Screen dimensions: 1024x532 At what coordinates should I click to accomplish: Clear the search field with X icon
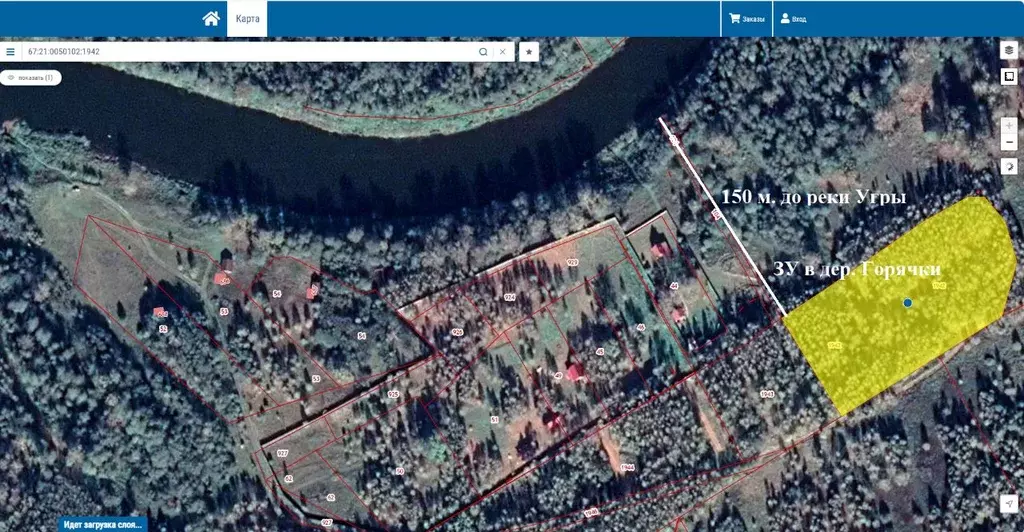coord(503,51)
